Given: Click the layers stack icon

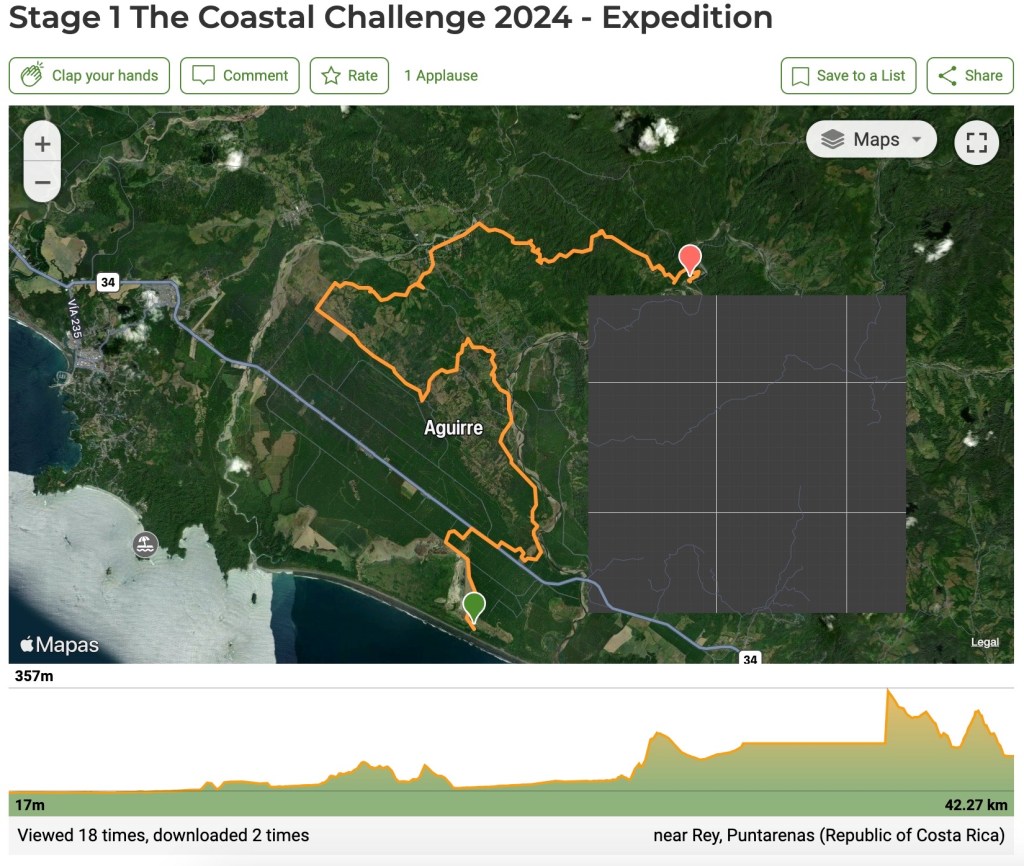Looking at the screenshot, I should click(833, 140).
